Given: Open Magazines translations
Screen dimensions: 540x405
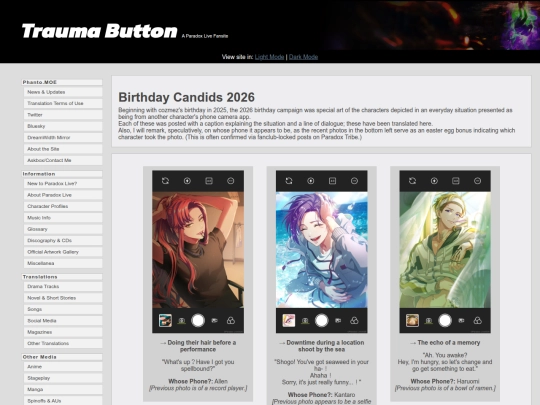Looking at the screenshot, I should pos(63,332).
